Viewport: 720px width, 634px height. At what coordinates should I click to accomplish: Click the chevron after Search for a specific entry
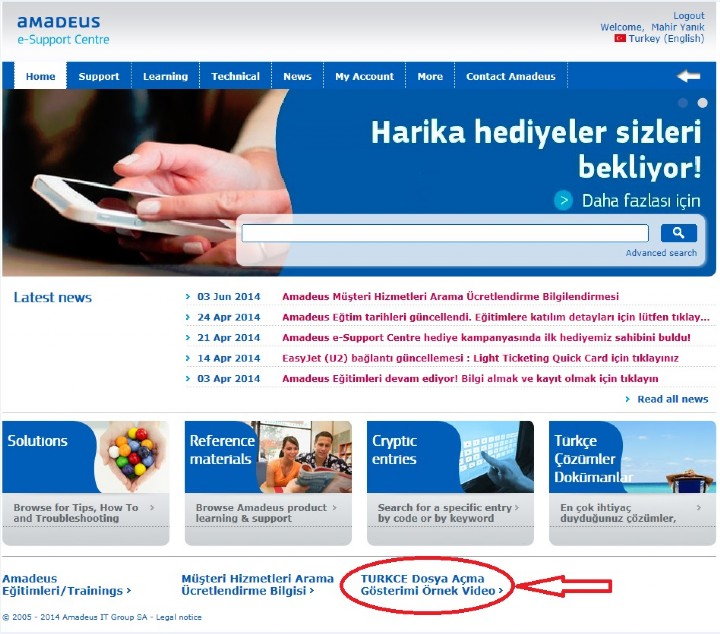point(517,507)
